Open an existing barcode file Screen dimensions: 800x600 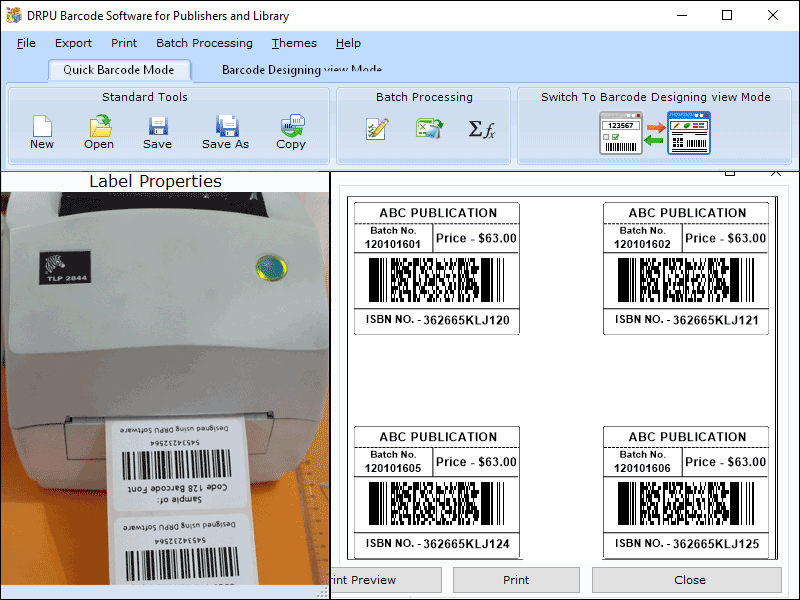[x=98, y=131]
